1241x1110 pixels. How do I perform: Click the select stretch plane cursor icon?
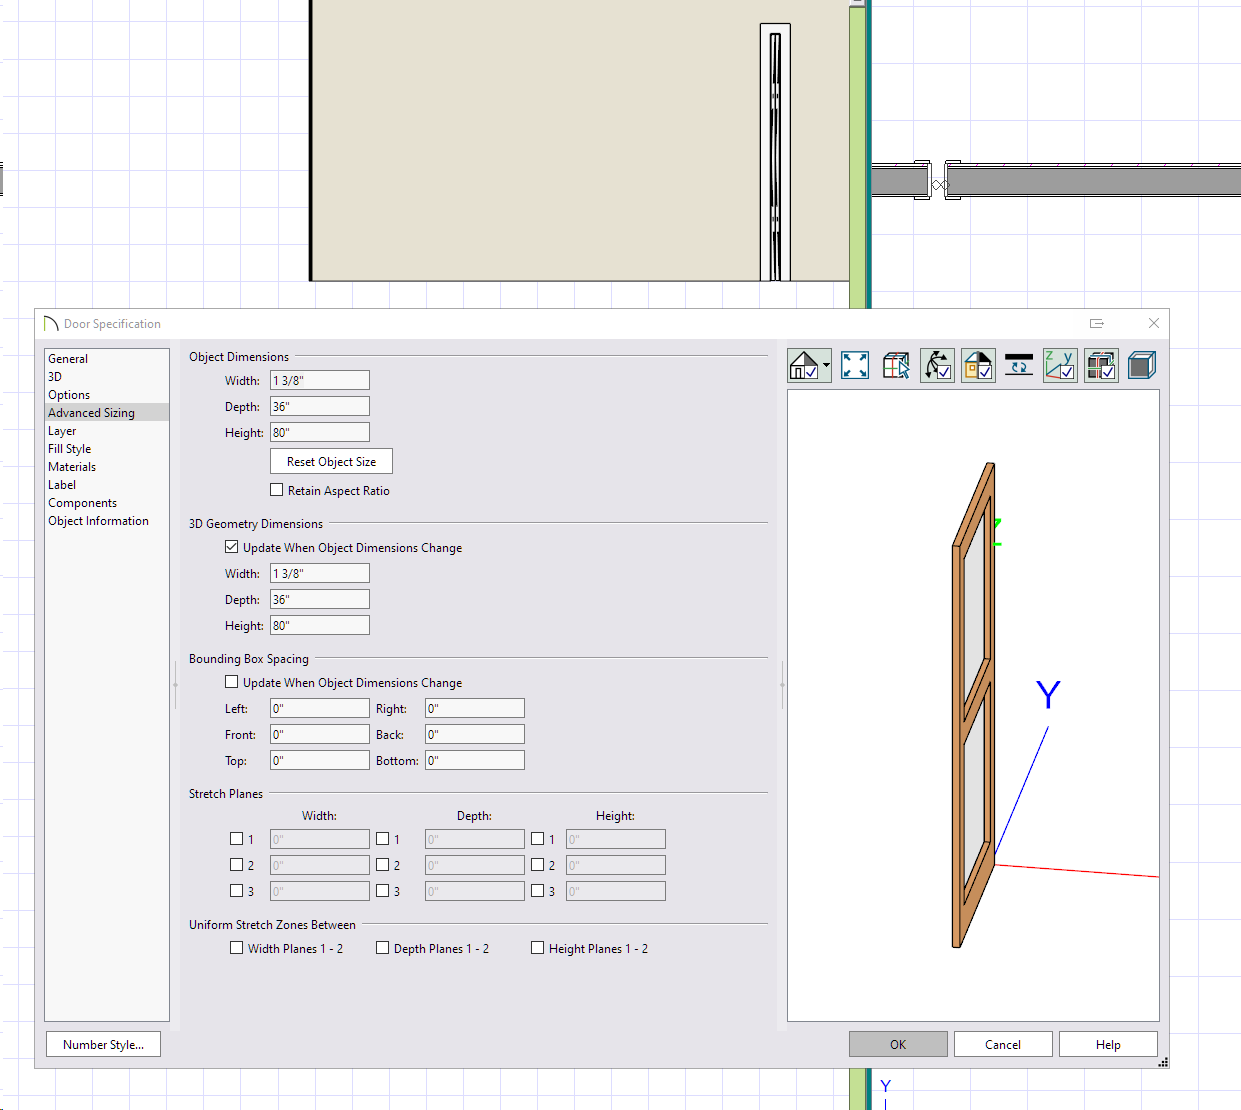pyautogui.click(x=896, y=366)
